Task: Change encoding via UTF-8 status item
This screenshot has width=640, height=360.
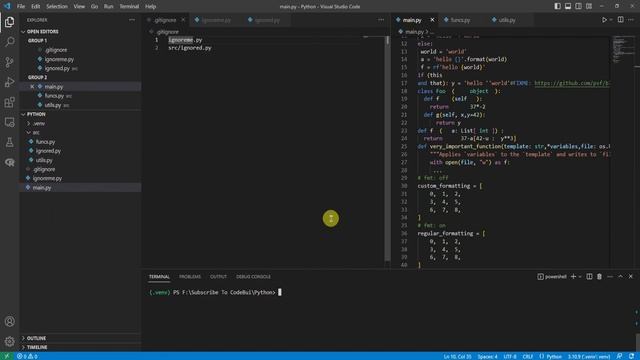Action: pos(510,356)
